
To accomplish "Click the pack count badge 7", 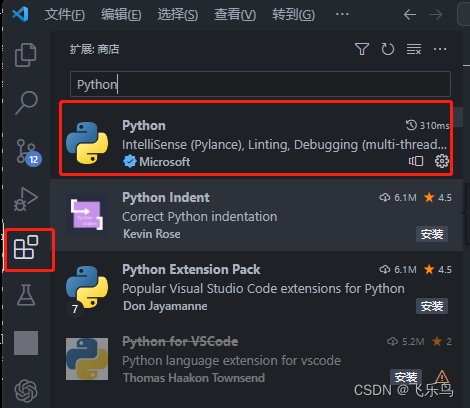I will [x=75, y=309].
